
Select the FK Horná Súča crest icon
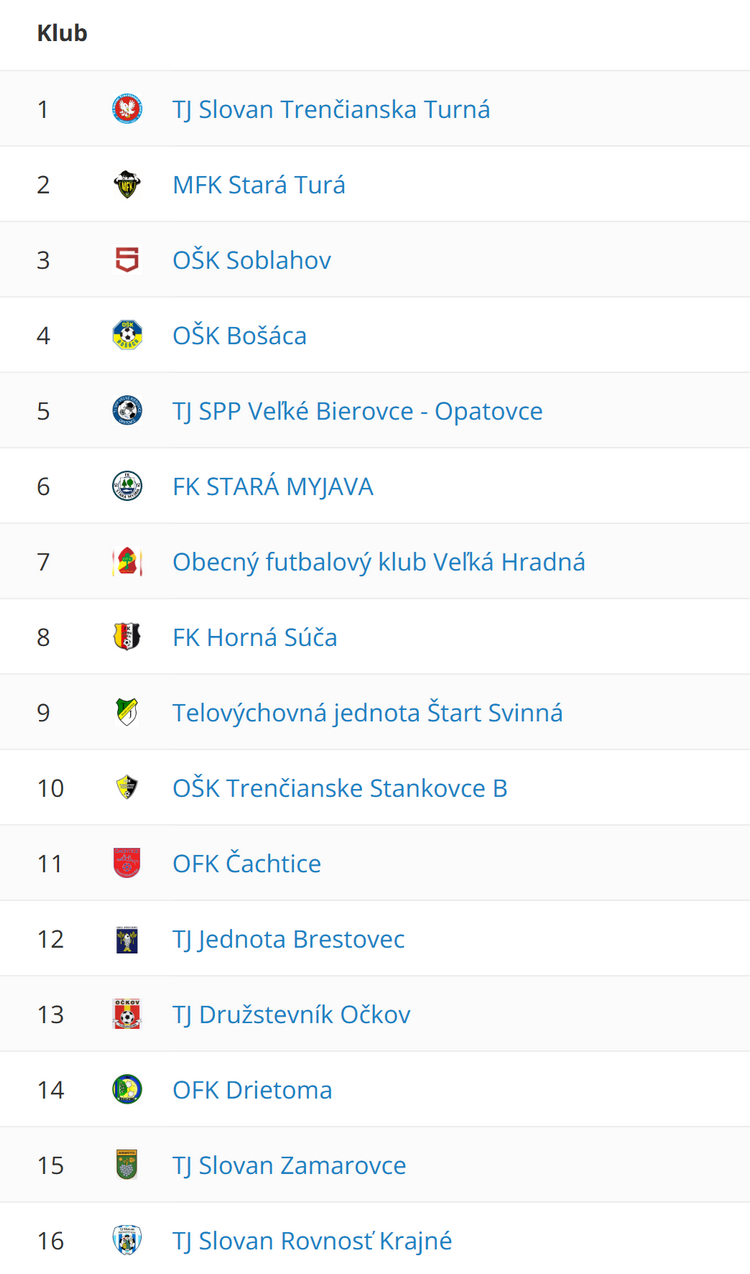click(127, 636)
